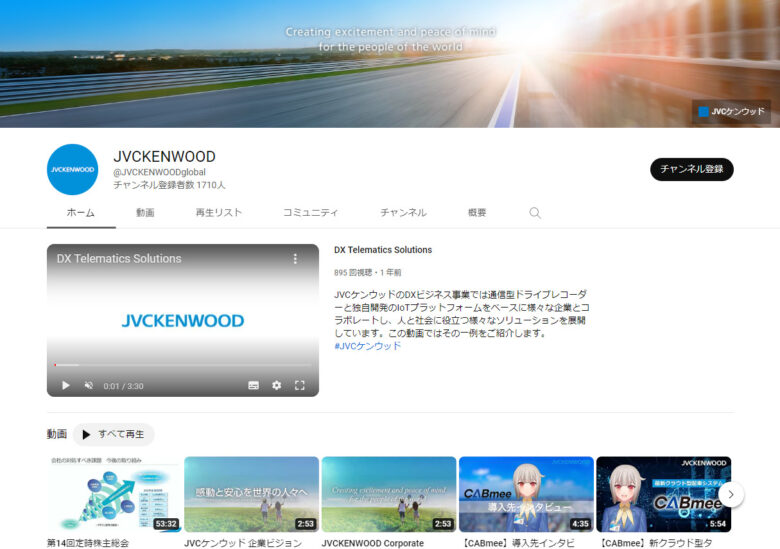Seek on the video progress bar
The width and height of the screenshot is (780, 549).
click(x=183, y=365)
